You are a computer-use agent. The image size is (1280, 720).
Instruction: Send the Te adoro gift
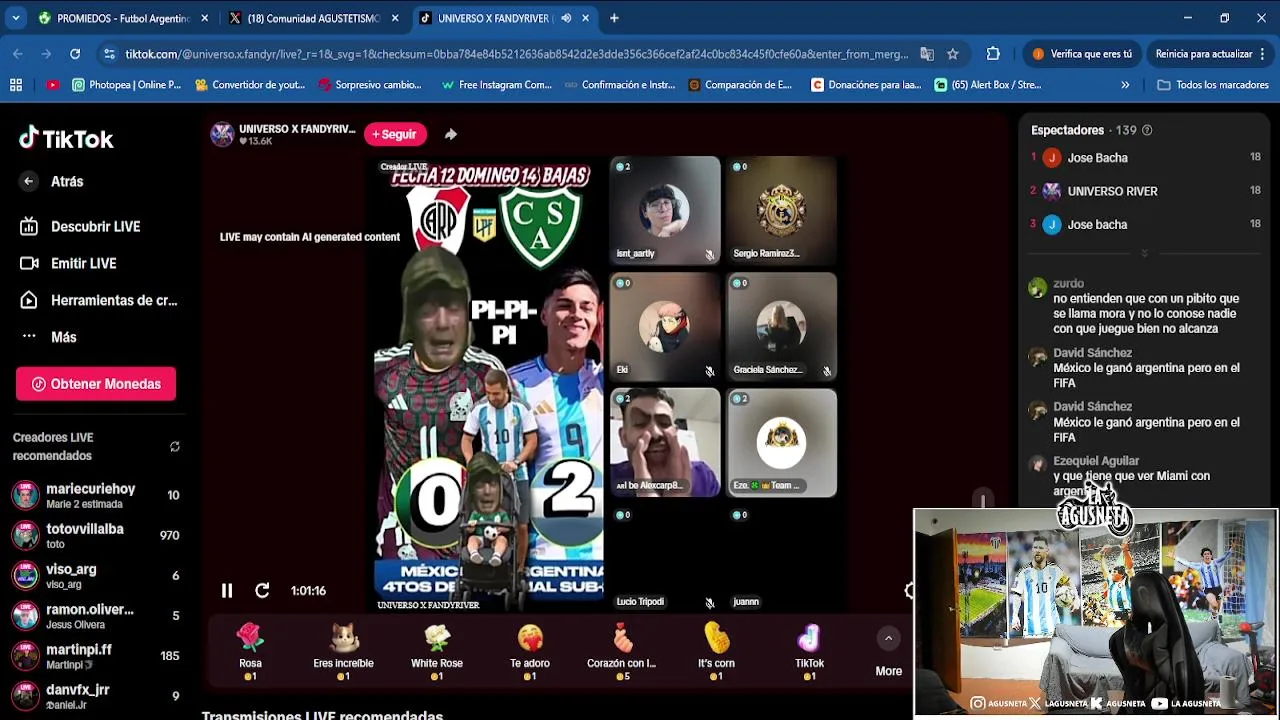530,651
